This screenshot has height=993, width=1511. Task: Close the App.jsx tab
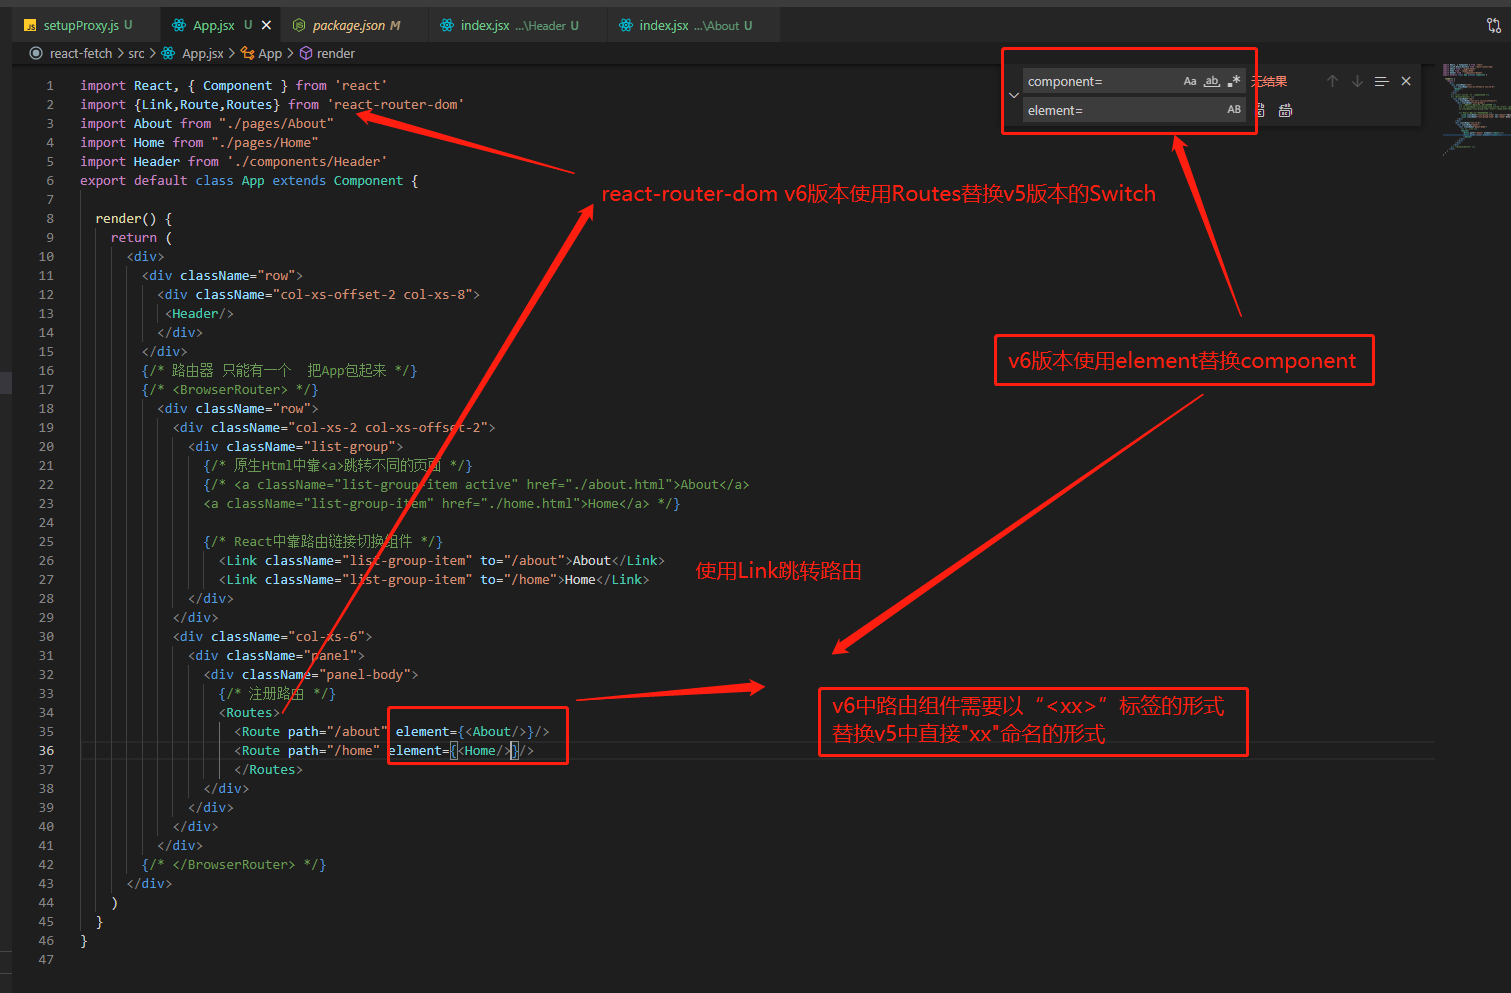[x=265, y=25]
